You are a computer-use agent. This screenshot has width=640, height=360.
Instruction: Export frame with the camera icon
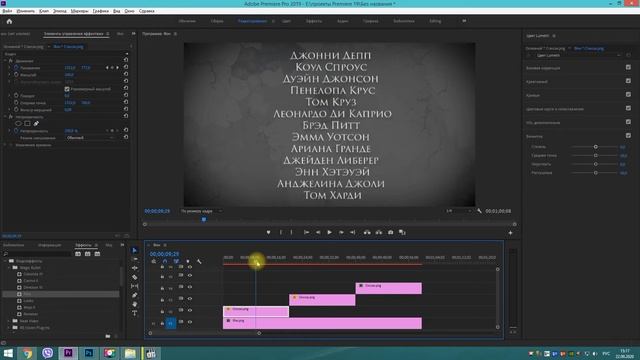[x=391, y=232]
